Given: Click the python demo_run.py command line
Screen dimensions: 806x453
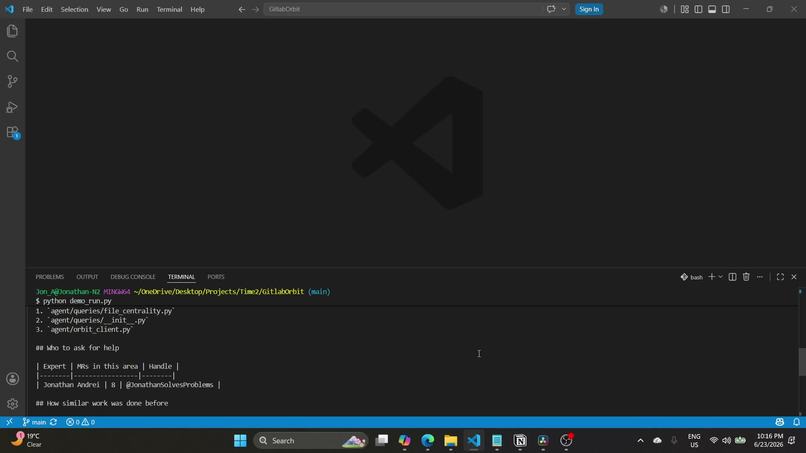Looking at the screenshot, I should pos(77,301).
